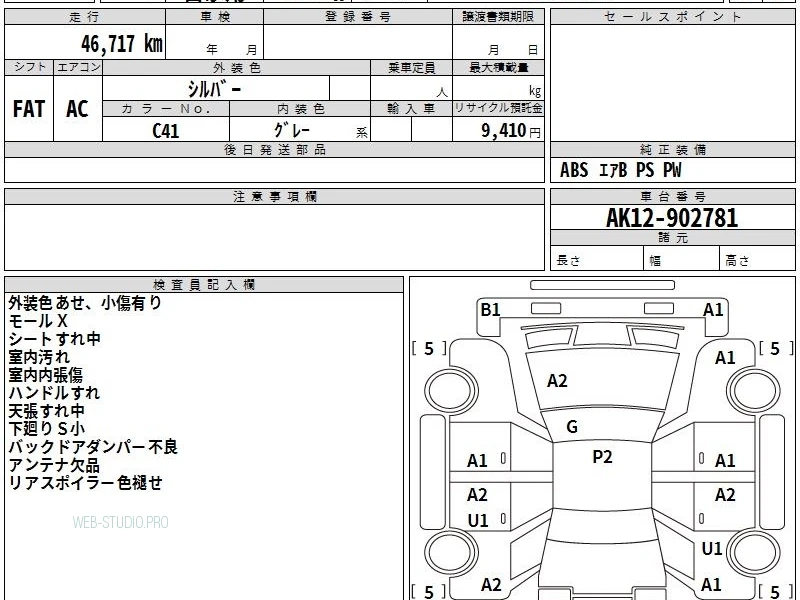Select the 走行 column header
Screen dimensions: 800x600
[x=85, y=17]
